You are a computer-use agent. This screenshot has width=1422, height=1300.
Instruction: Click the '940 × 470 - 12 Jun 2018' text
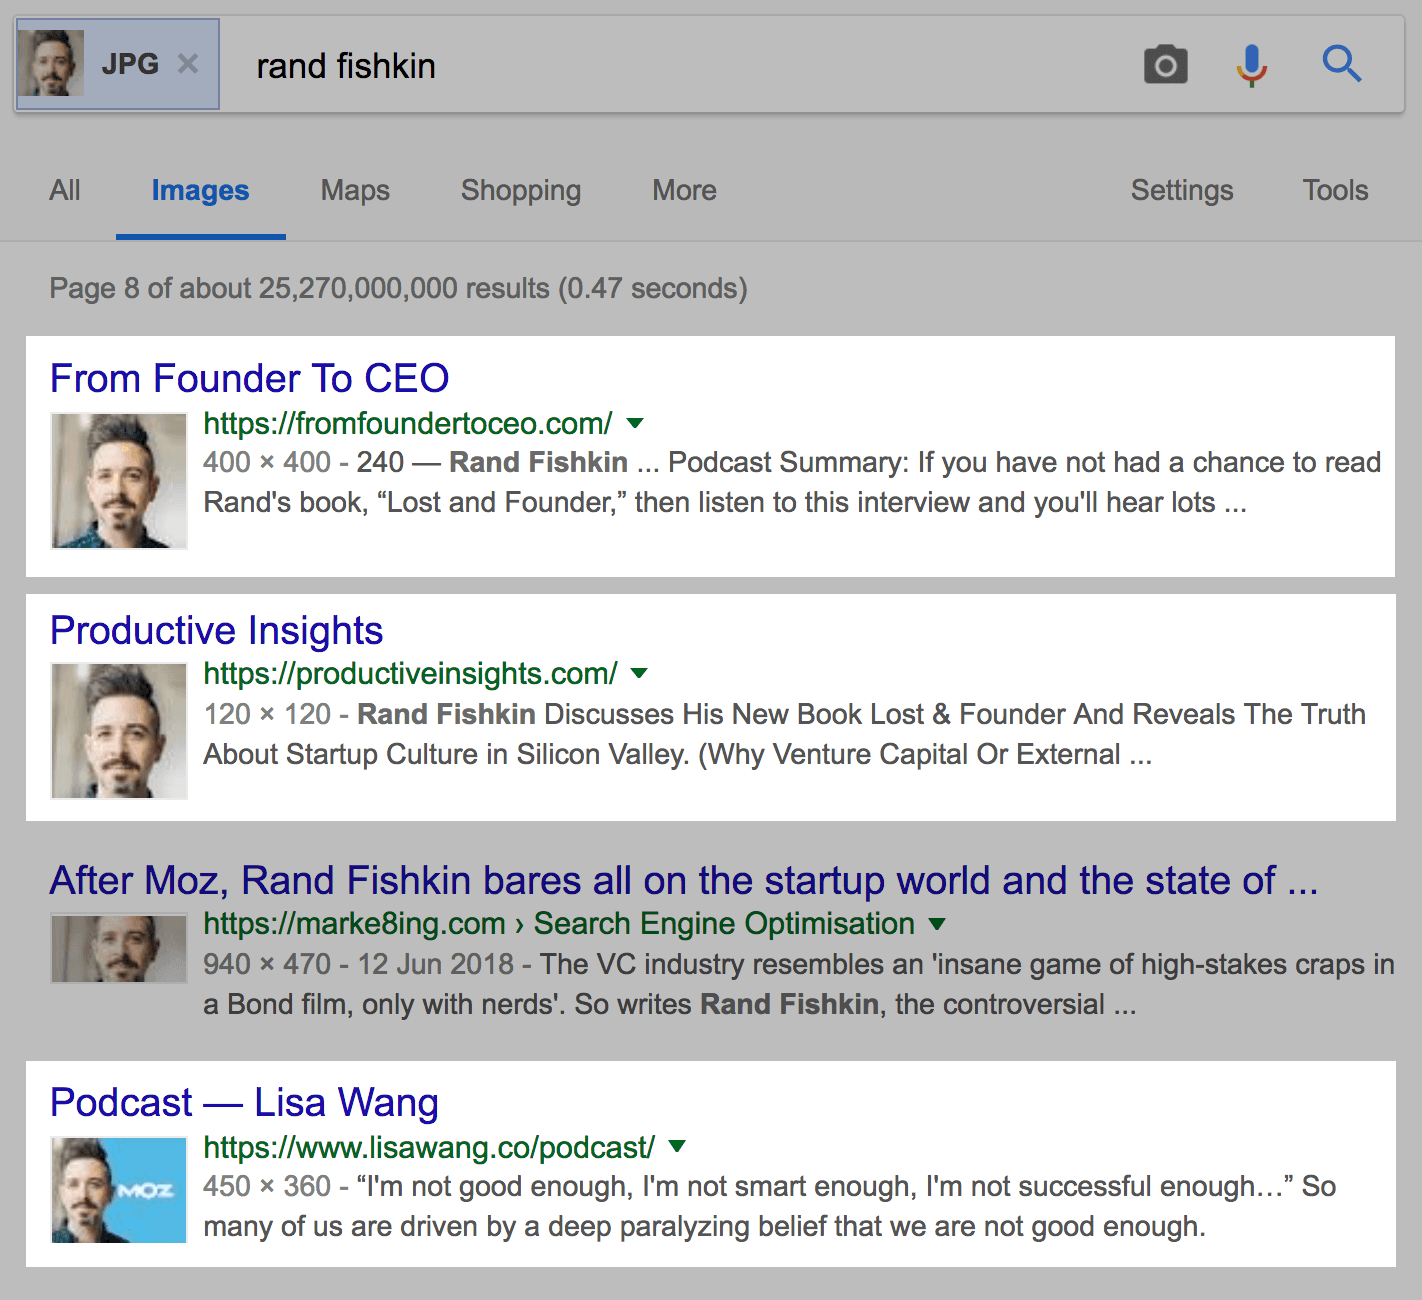(358, 964)
